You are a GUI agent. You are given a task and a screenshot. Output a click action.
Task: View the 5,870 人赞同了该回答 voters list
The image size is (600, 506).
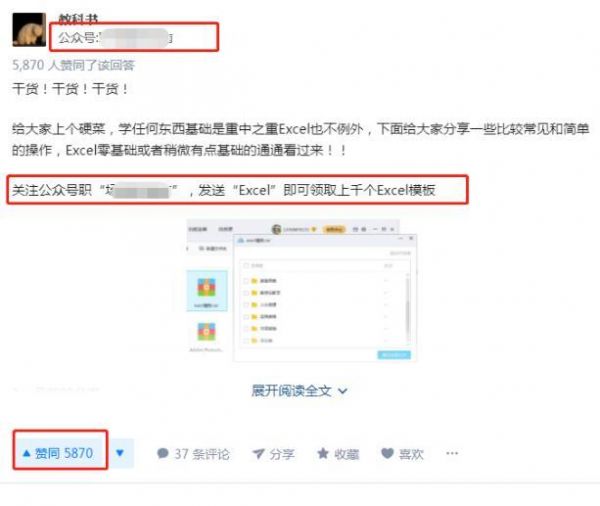73,65
